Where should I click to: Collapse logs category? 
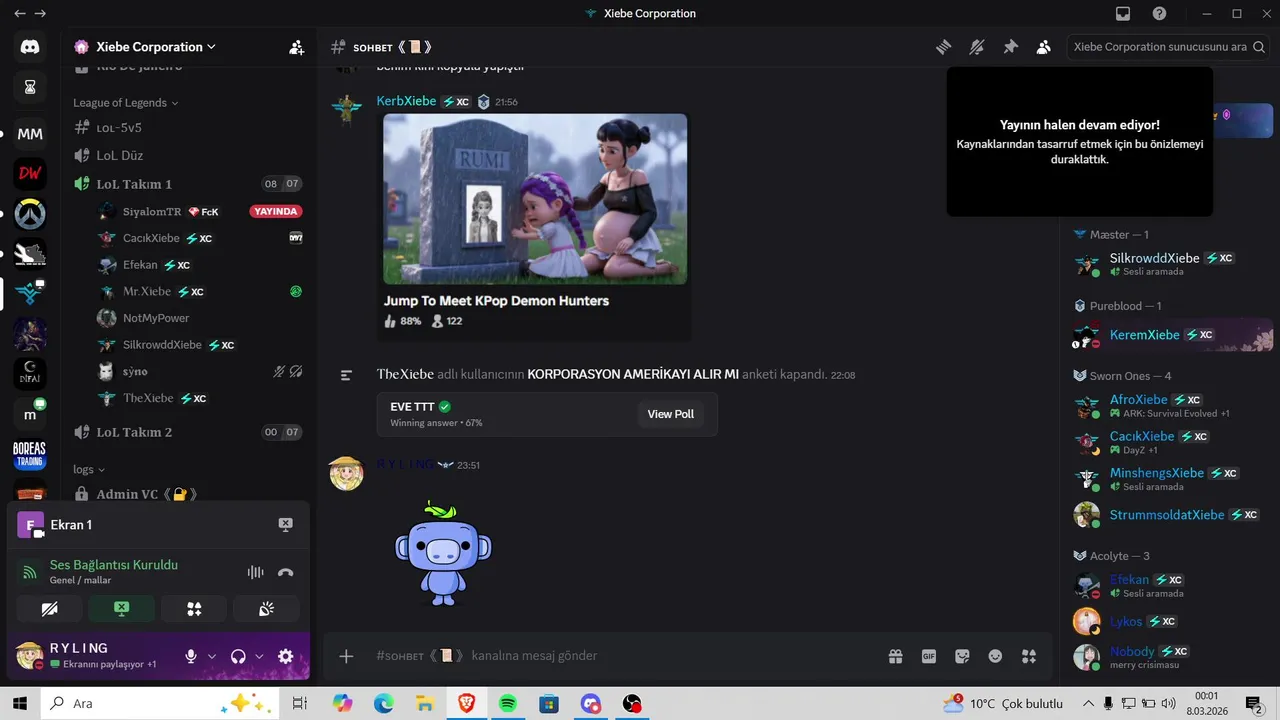pos(89,469)
